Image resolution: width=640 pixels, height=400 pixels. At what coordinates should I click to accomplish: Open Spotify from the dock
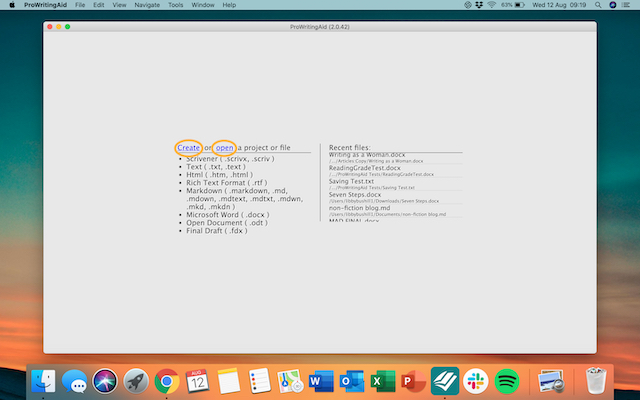507,381
